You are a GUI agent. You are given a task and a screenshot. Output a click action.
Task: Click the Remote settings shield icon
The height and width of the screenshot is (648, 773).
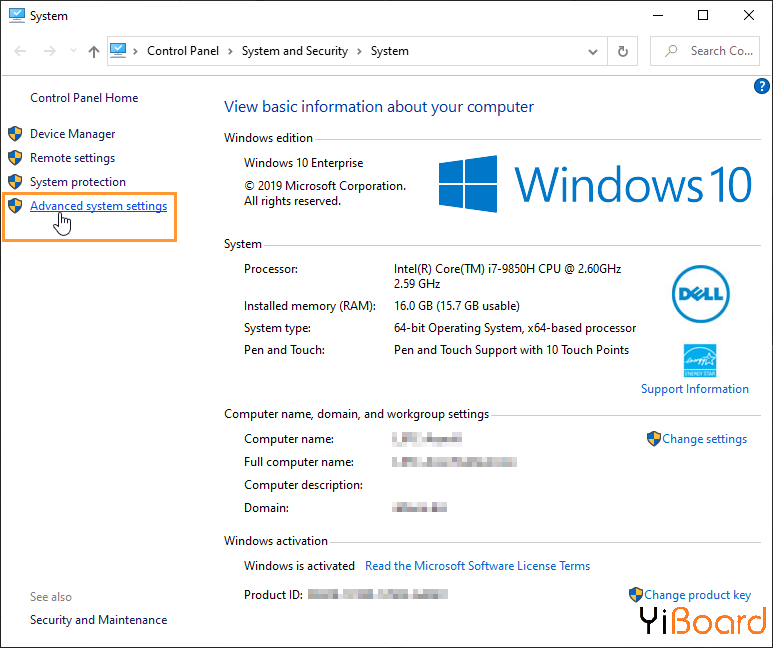tap(15, 158)
